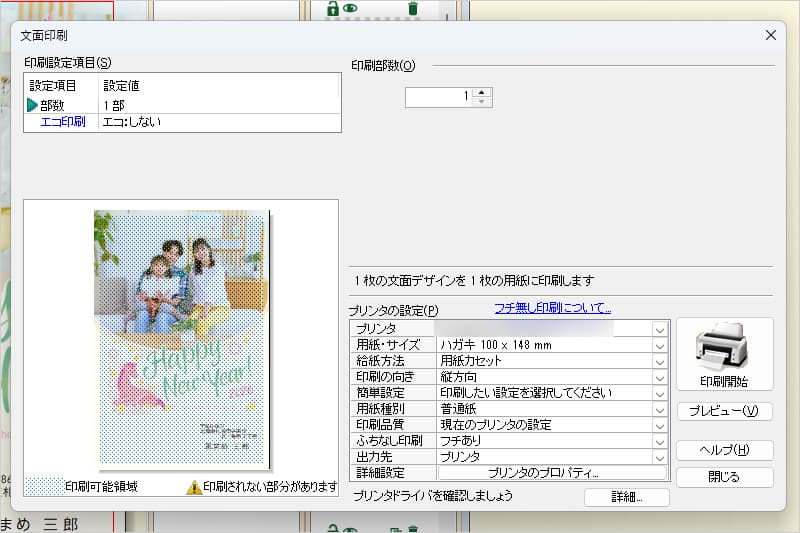Open the 給紙方法 dropdown
This screenshot has width=800, height=533.
click(659, 361)
